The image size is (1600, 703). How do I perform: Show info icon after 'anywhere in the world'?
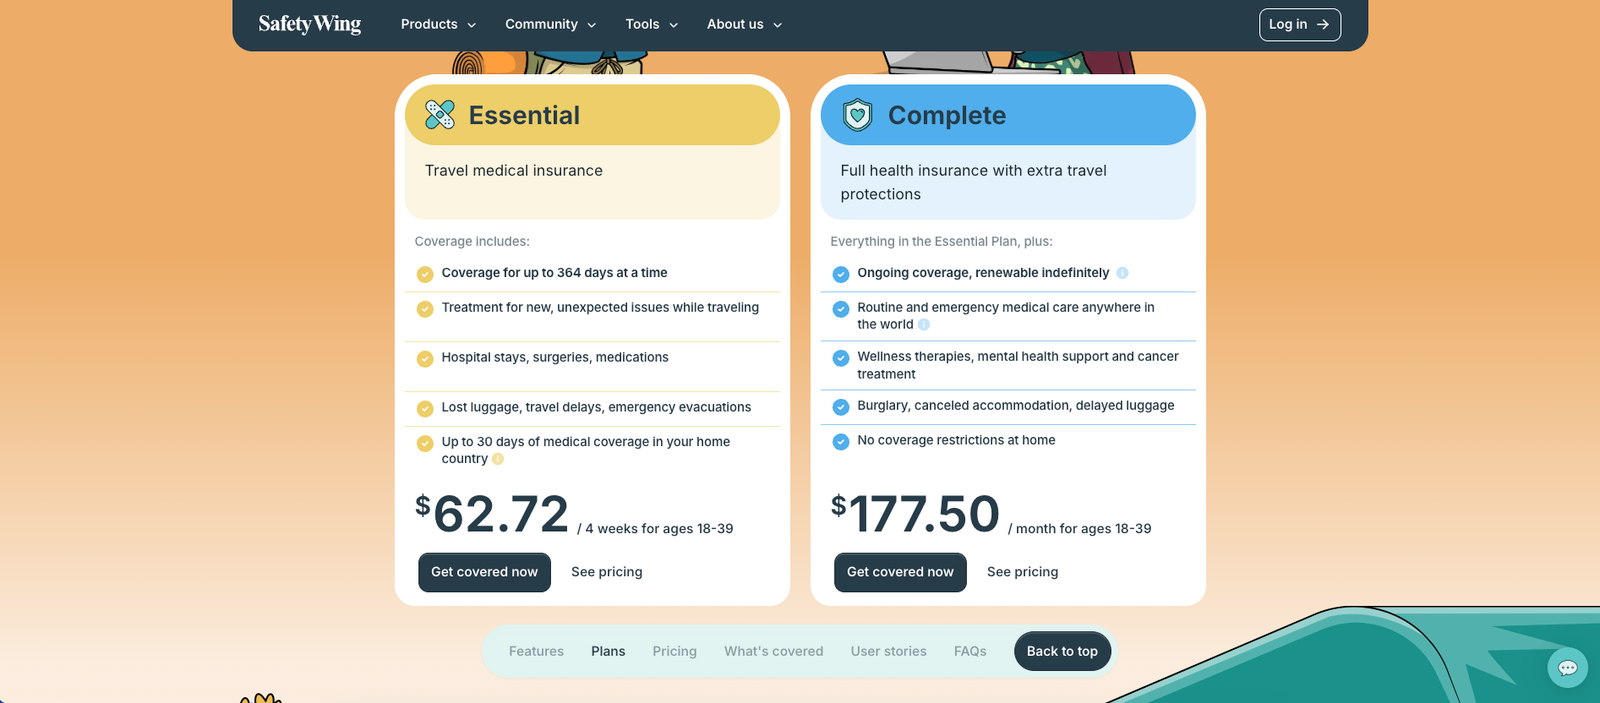pyautogui.click(x=924, y=324)
